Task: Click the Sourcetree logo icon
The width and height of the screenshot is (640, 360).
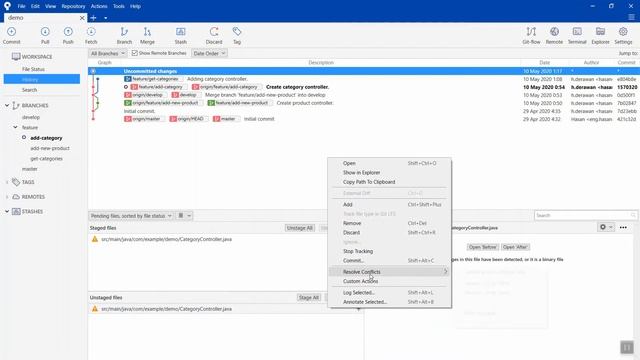Action: tap(7, 6)
